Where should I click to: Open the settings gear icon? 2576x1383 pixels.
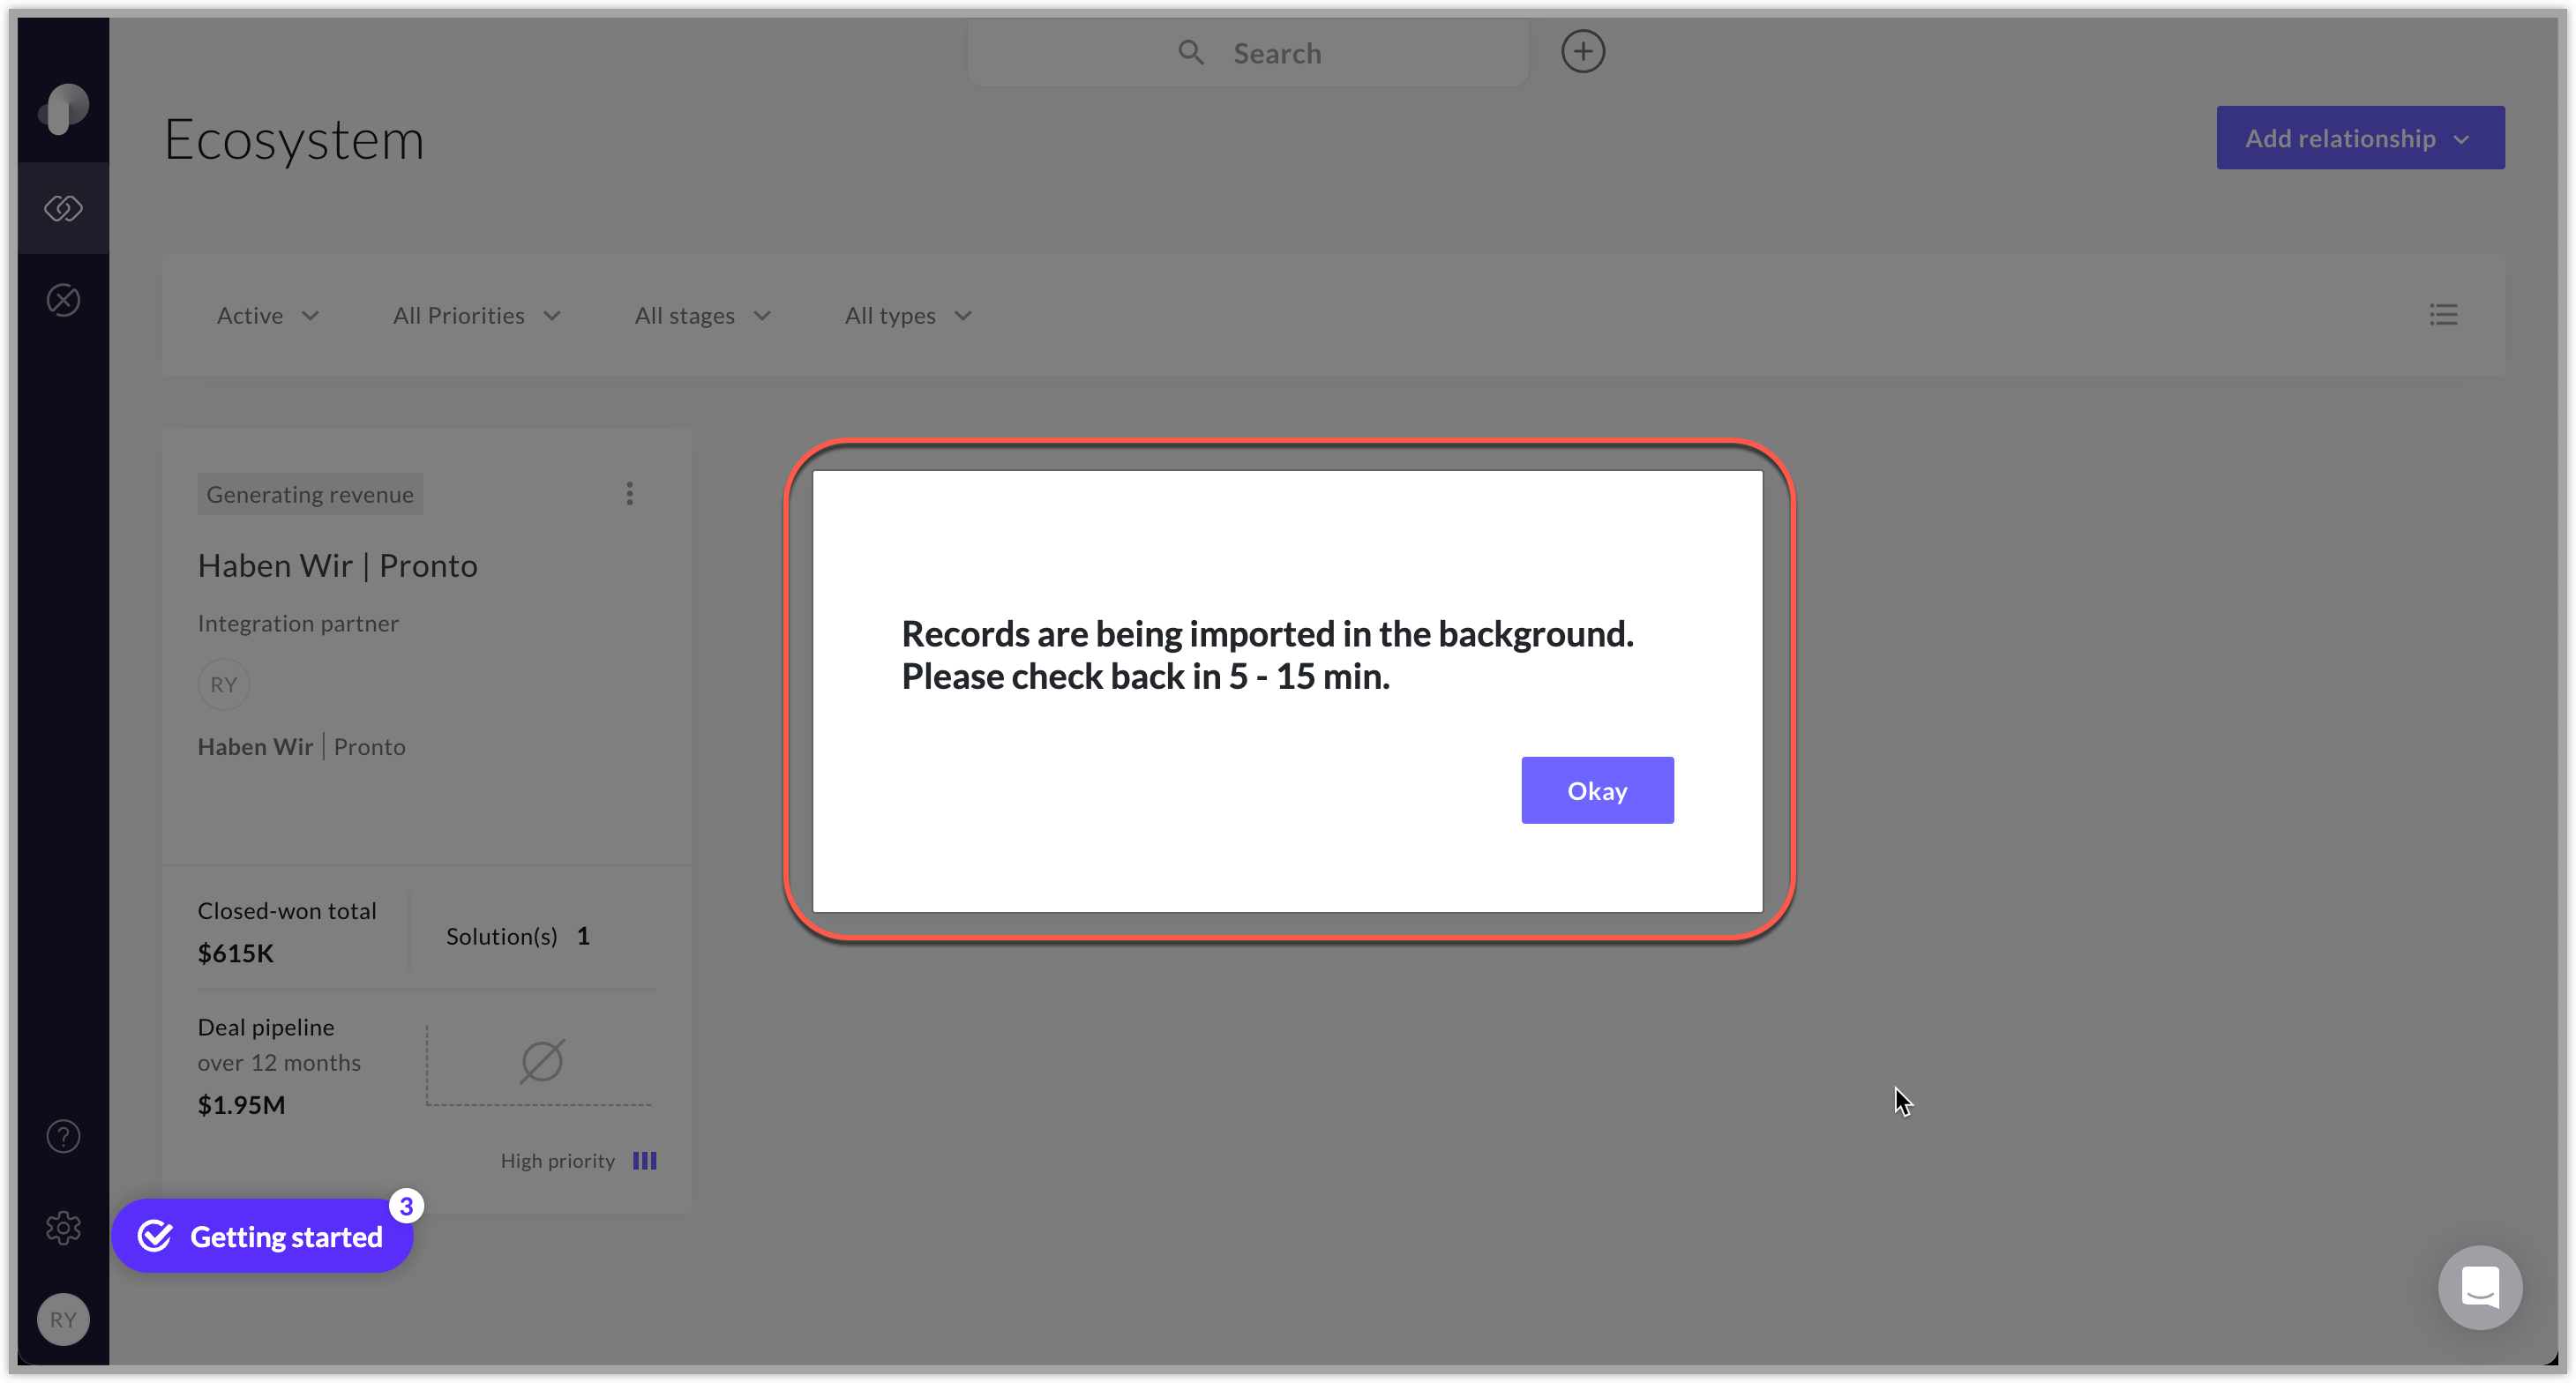63,1228
